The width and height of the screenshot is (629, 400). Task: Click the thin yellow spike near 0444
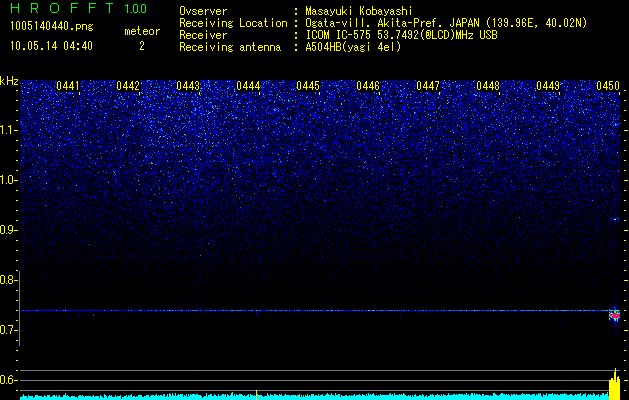tap(256, 395)
